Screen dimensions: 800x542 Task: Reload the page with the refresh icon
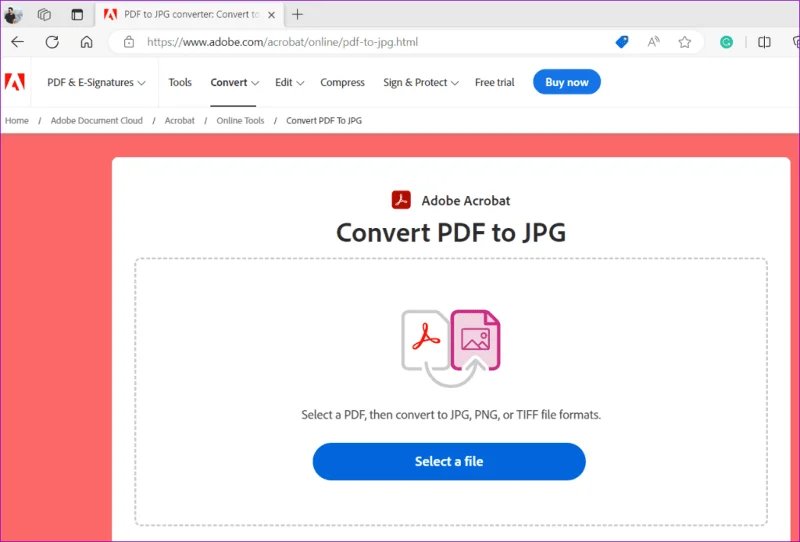[x=52, y=42]
